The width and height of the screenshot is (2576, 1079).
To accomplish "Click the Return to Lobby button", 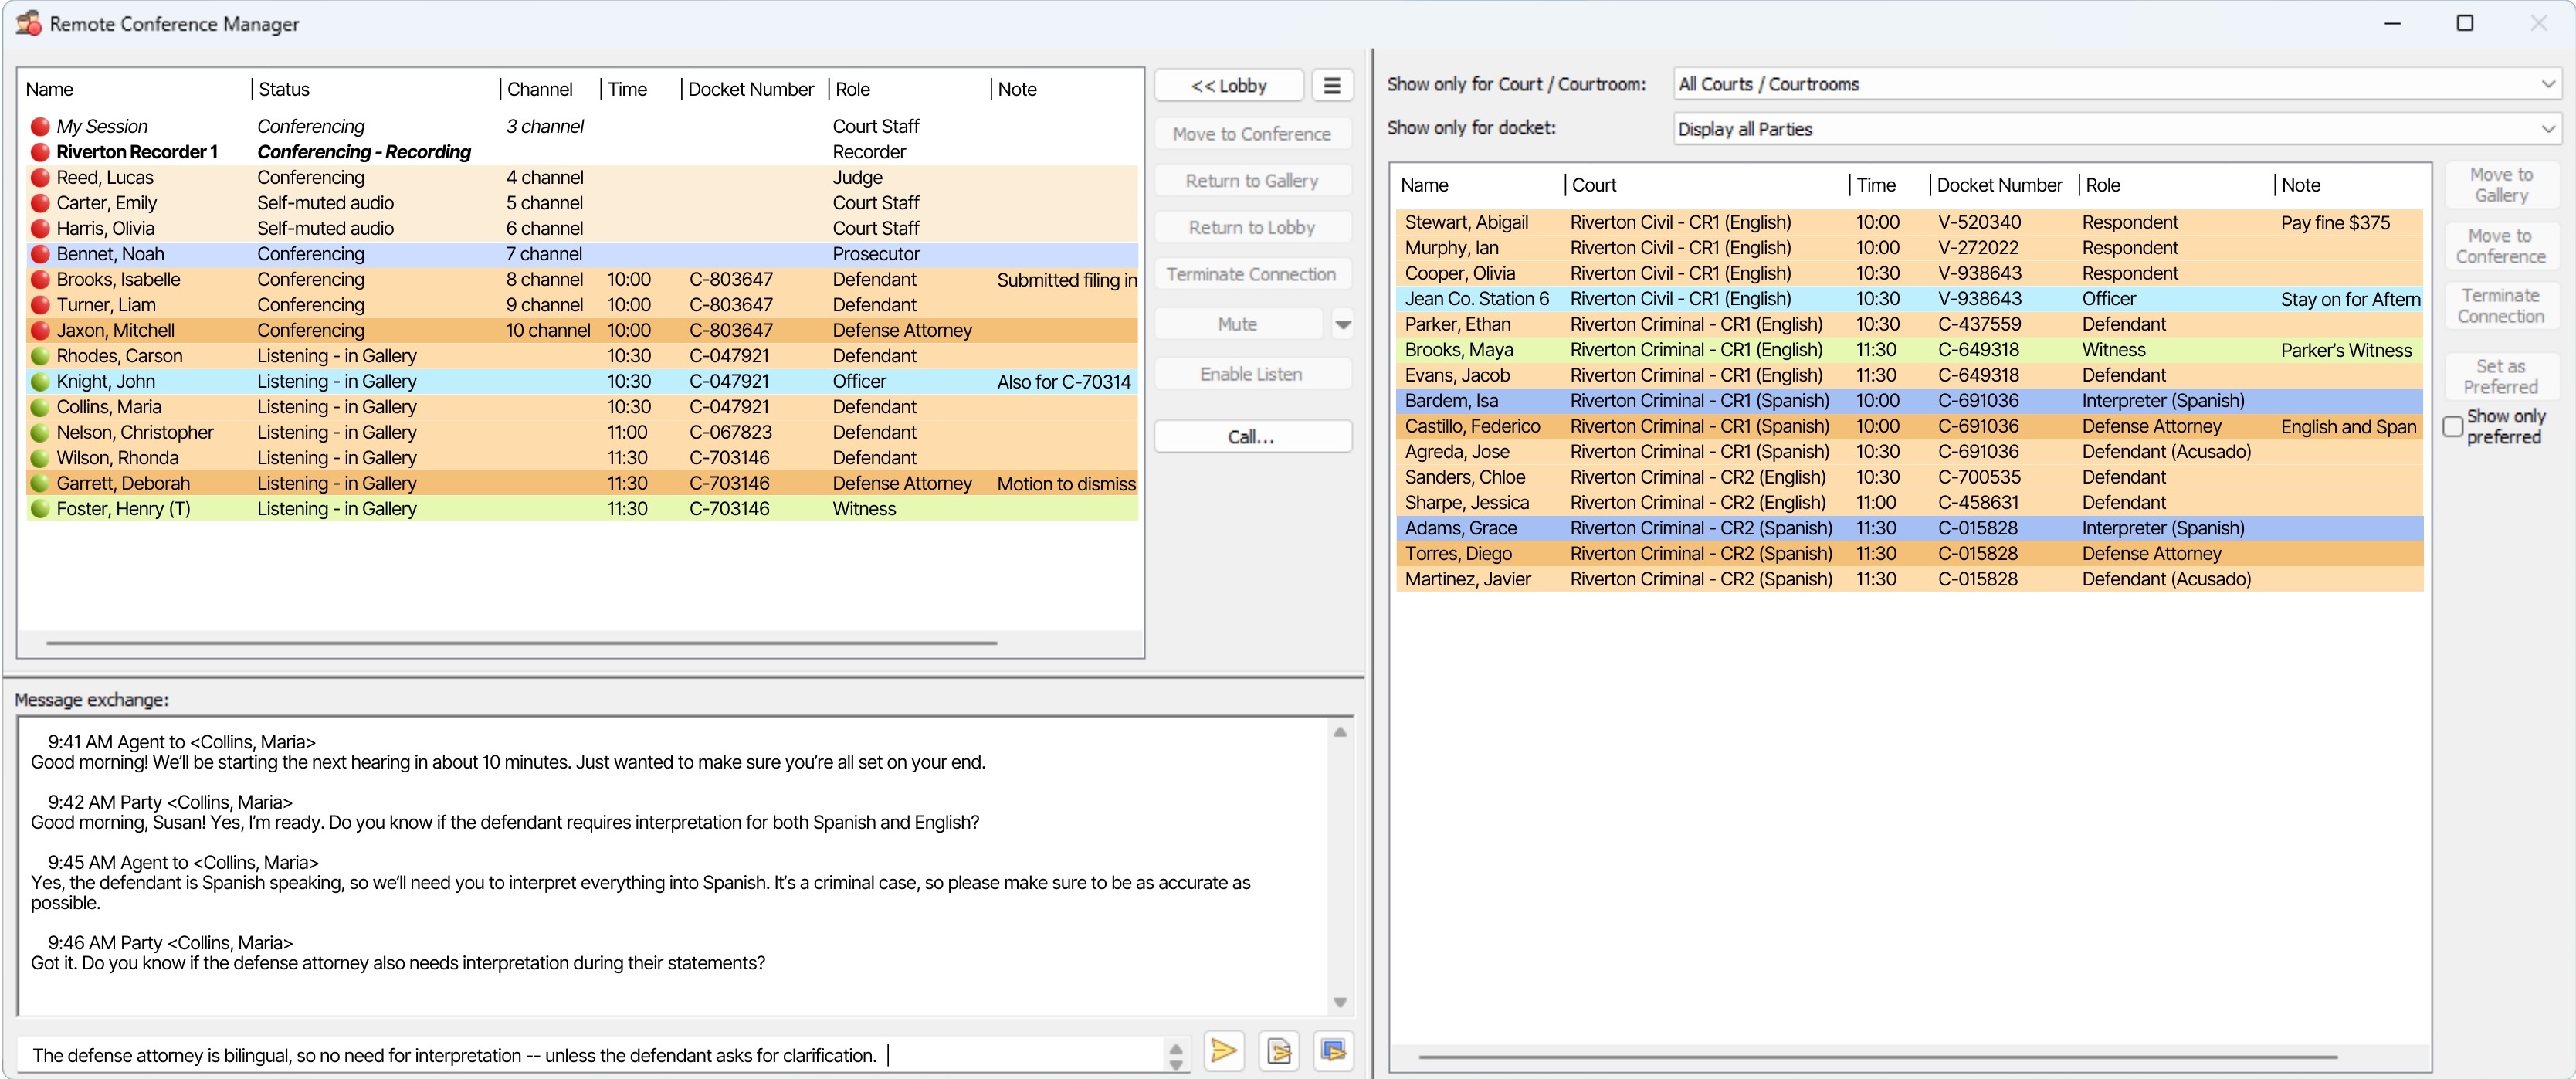I will coord(1252,228).
